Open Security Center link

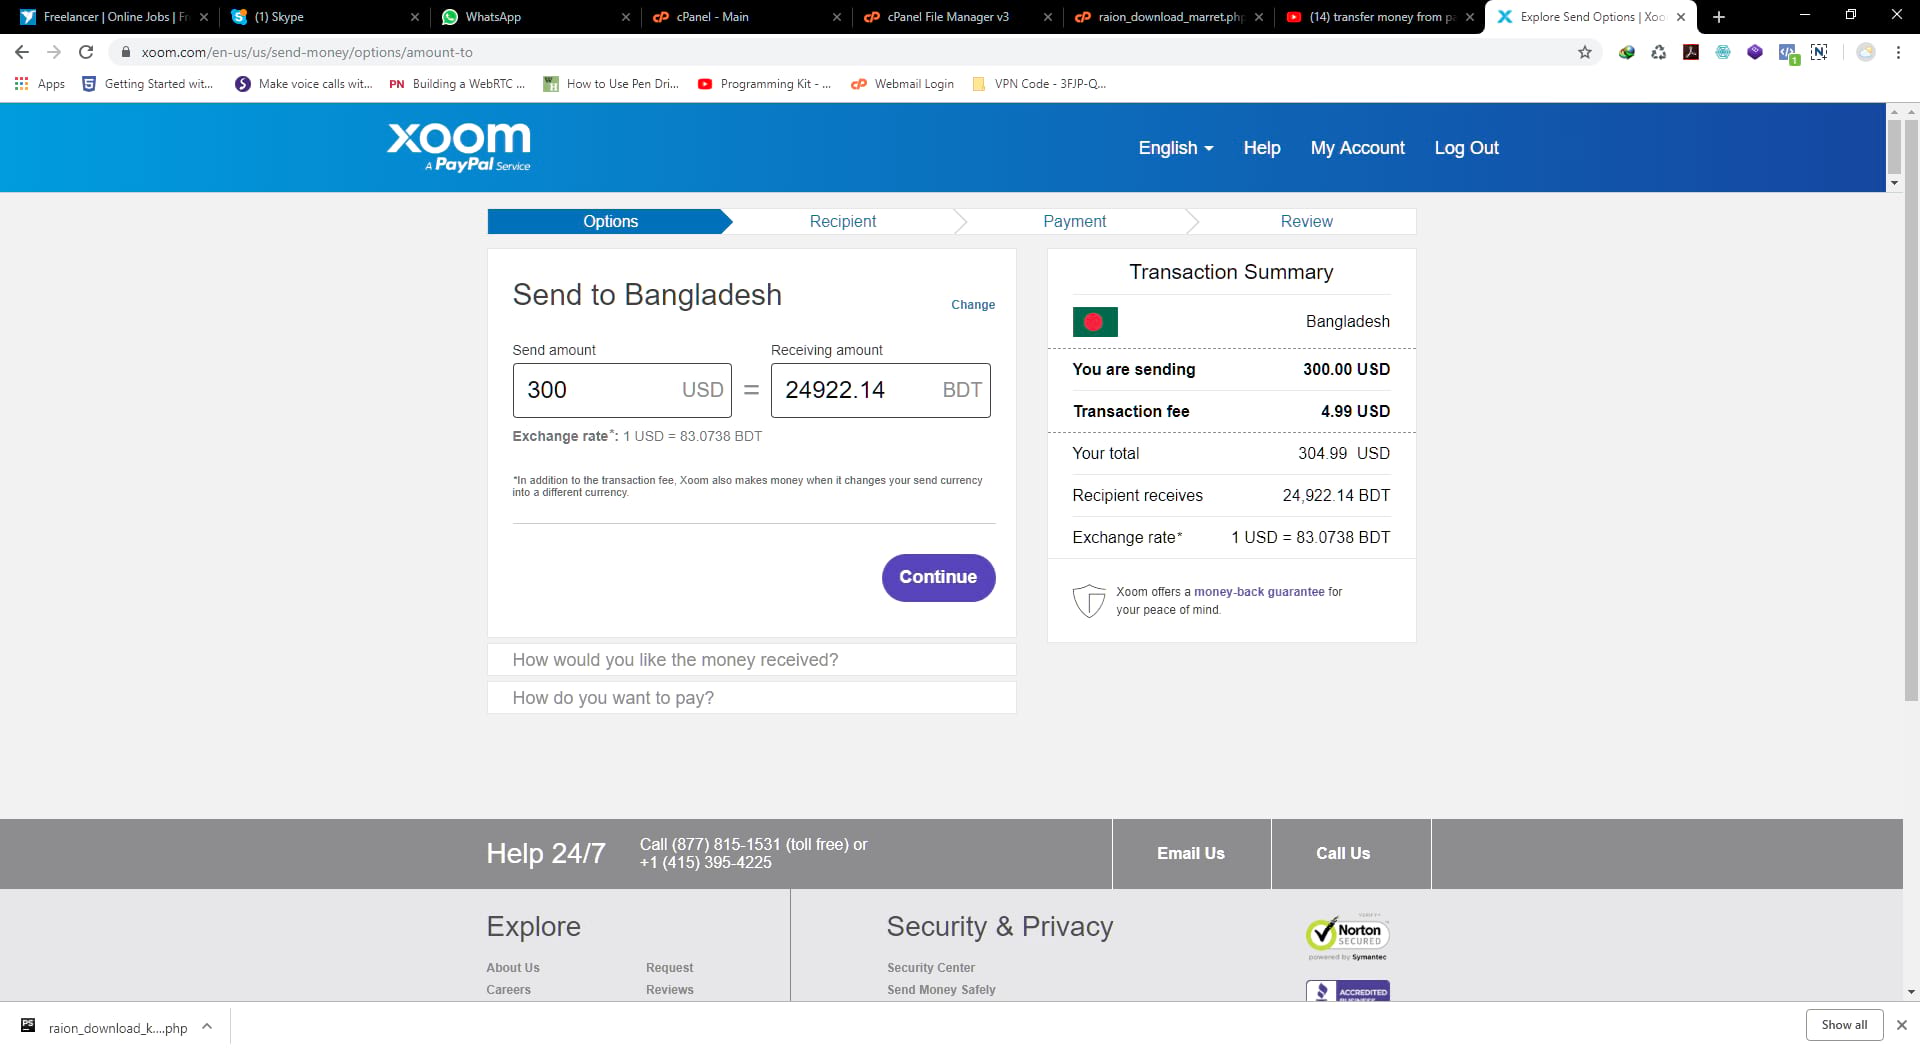coord(931,968)
